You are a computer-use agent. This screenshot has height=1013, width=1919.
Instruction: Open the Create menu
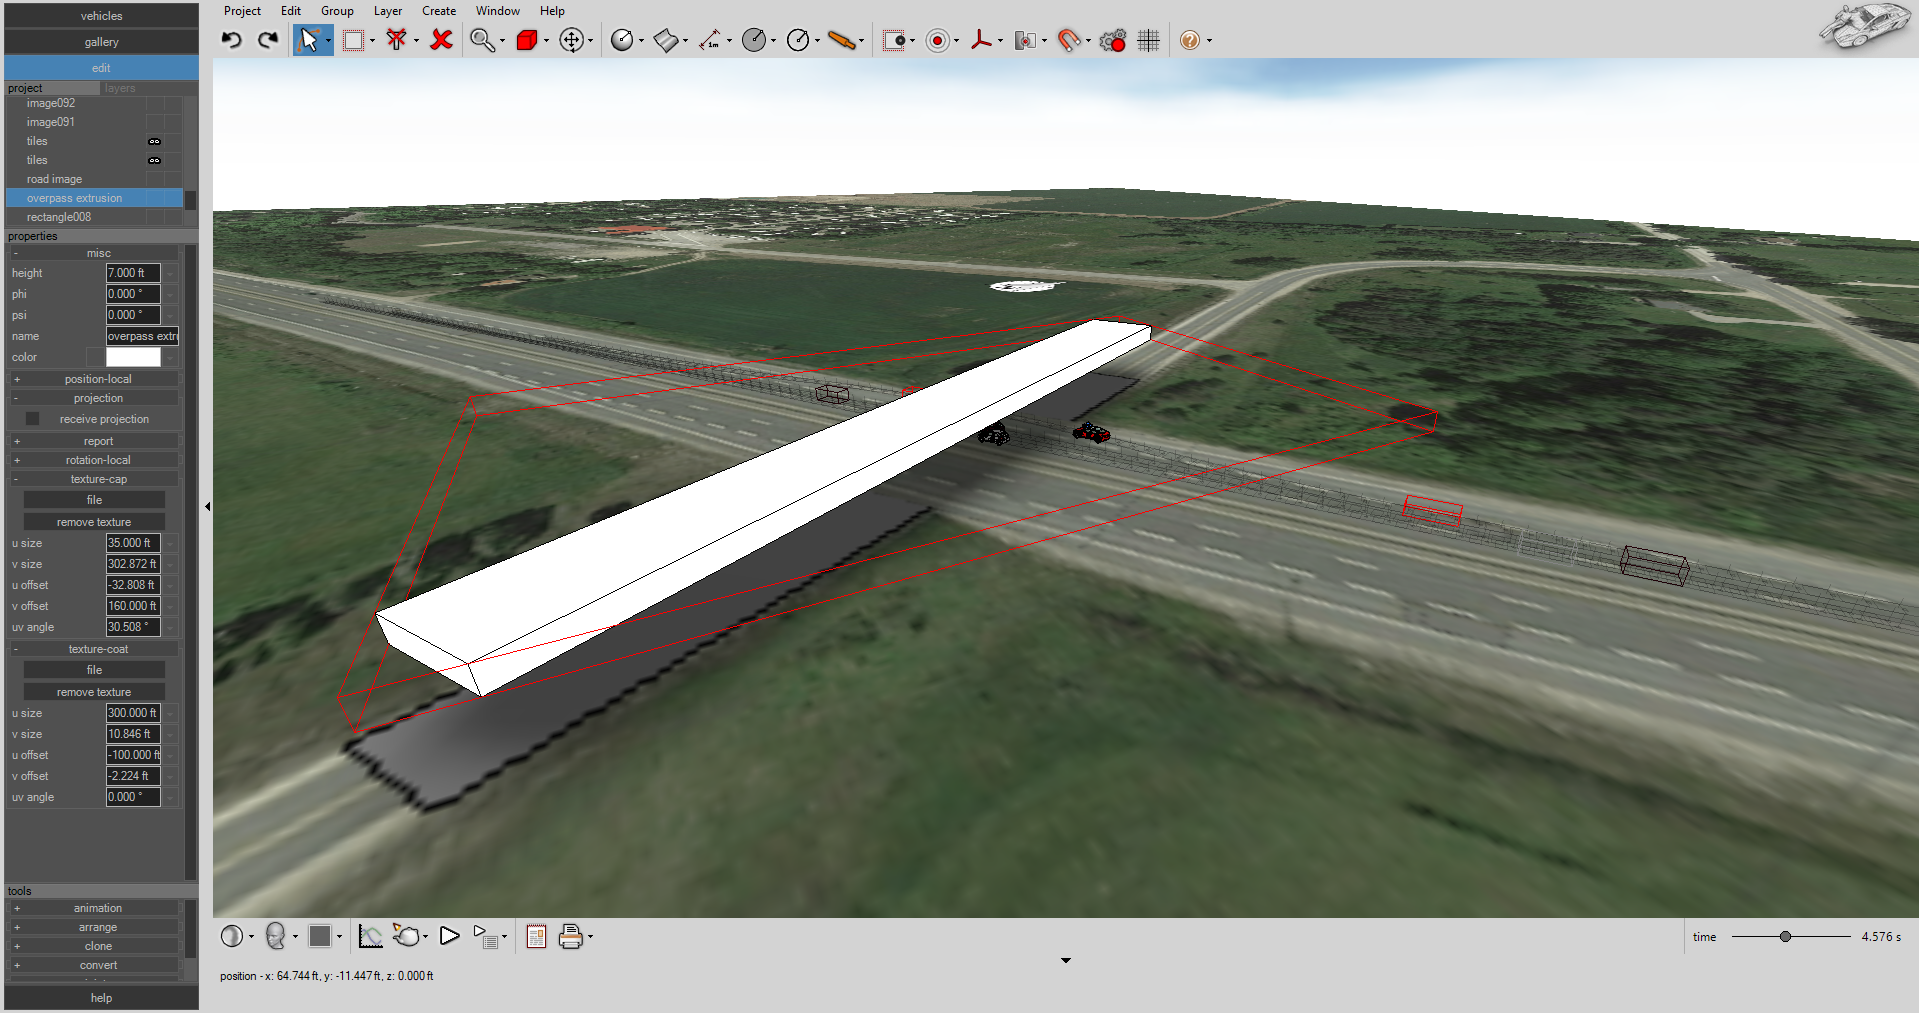439,11
